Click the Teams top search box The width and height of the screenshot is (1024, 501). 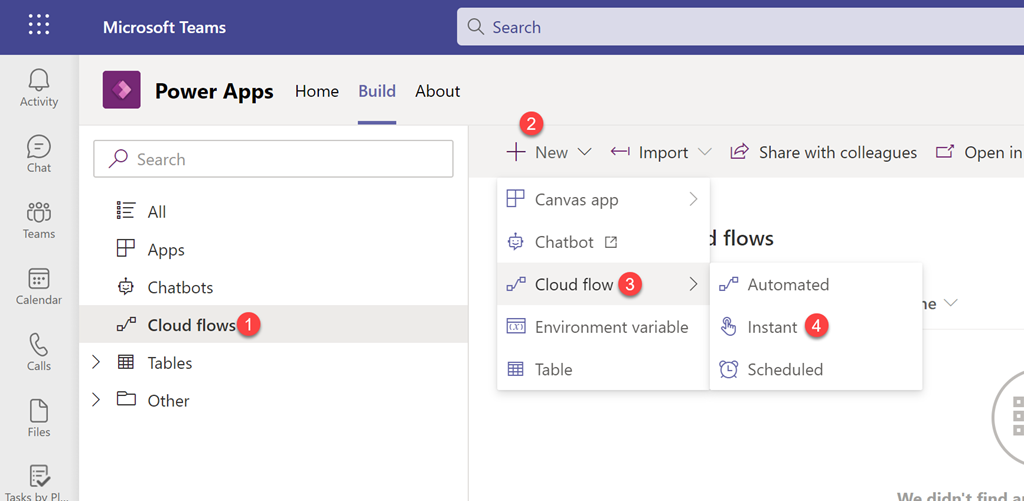[x=740, y=27]
